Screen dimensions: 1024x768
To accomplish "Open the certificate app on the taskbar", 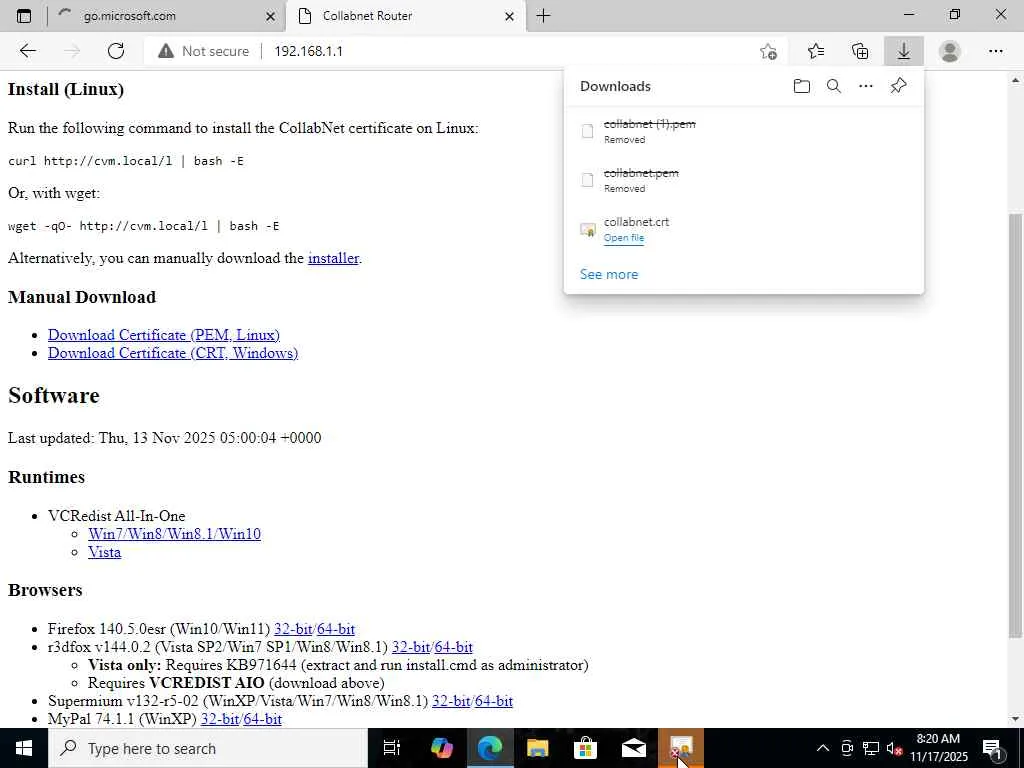I will pos(681,748).
